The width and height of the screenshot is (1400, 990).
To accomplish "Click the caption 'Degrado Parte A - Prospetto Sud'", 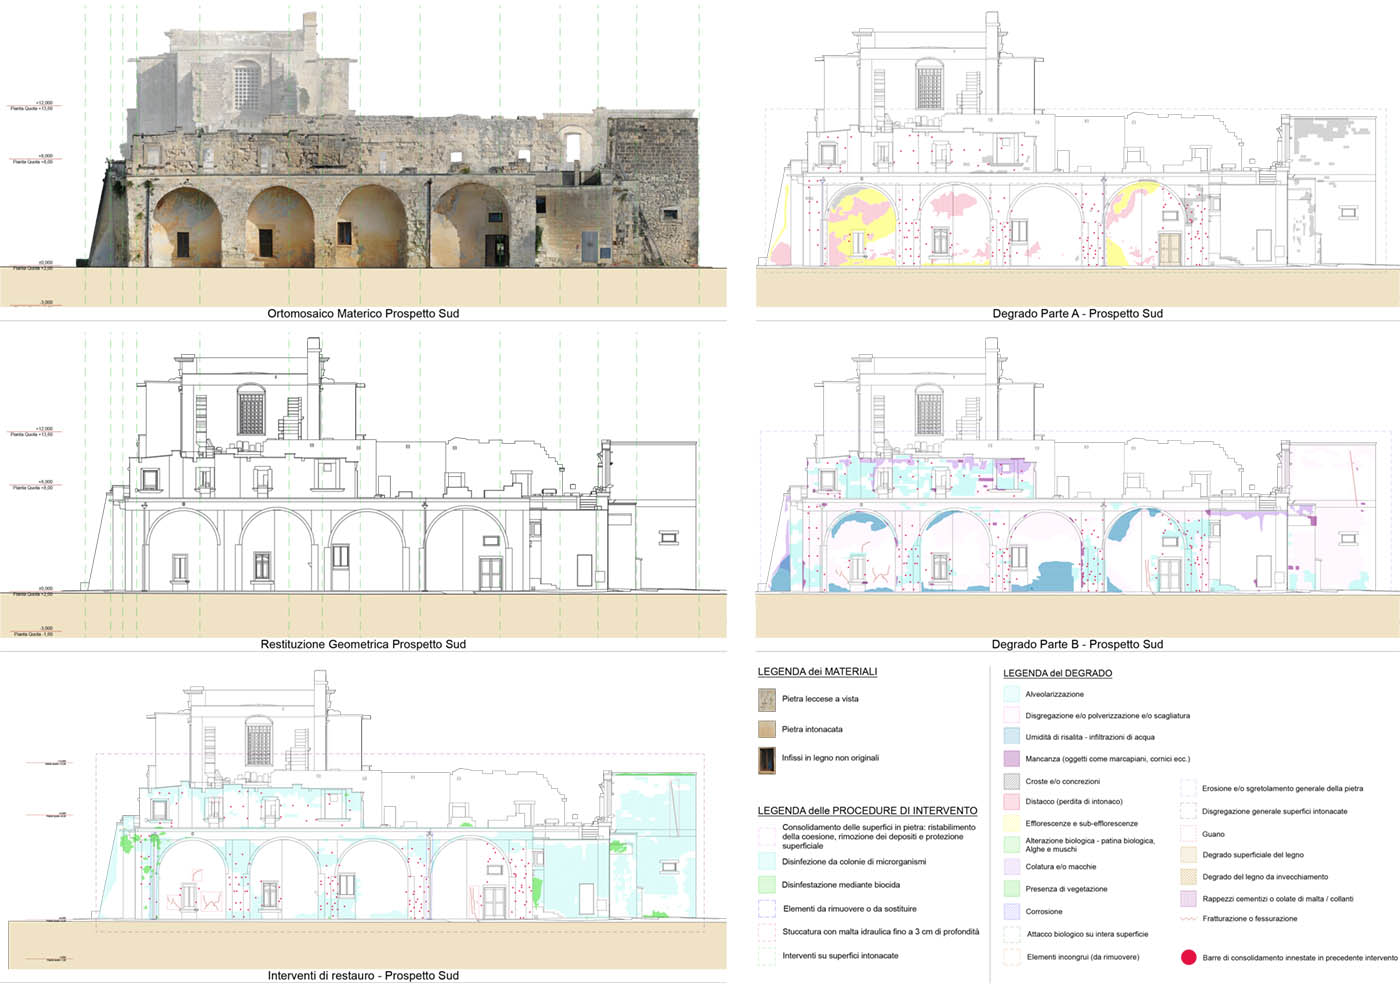I will [x=1077, y=313].
